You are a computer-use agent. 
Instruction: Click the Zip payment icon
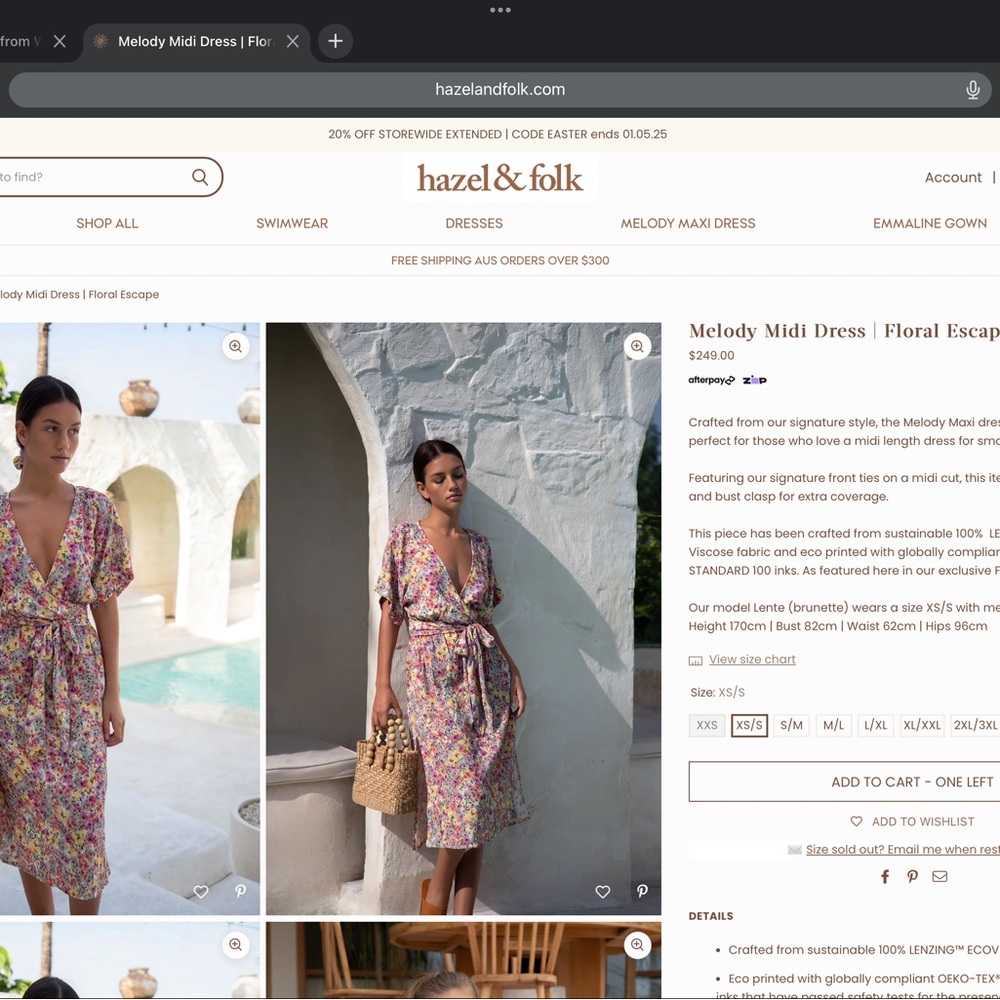[x=755, y=380]
